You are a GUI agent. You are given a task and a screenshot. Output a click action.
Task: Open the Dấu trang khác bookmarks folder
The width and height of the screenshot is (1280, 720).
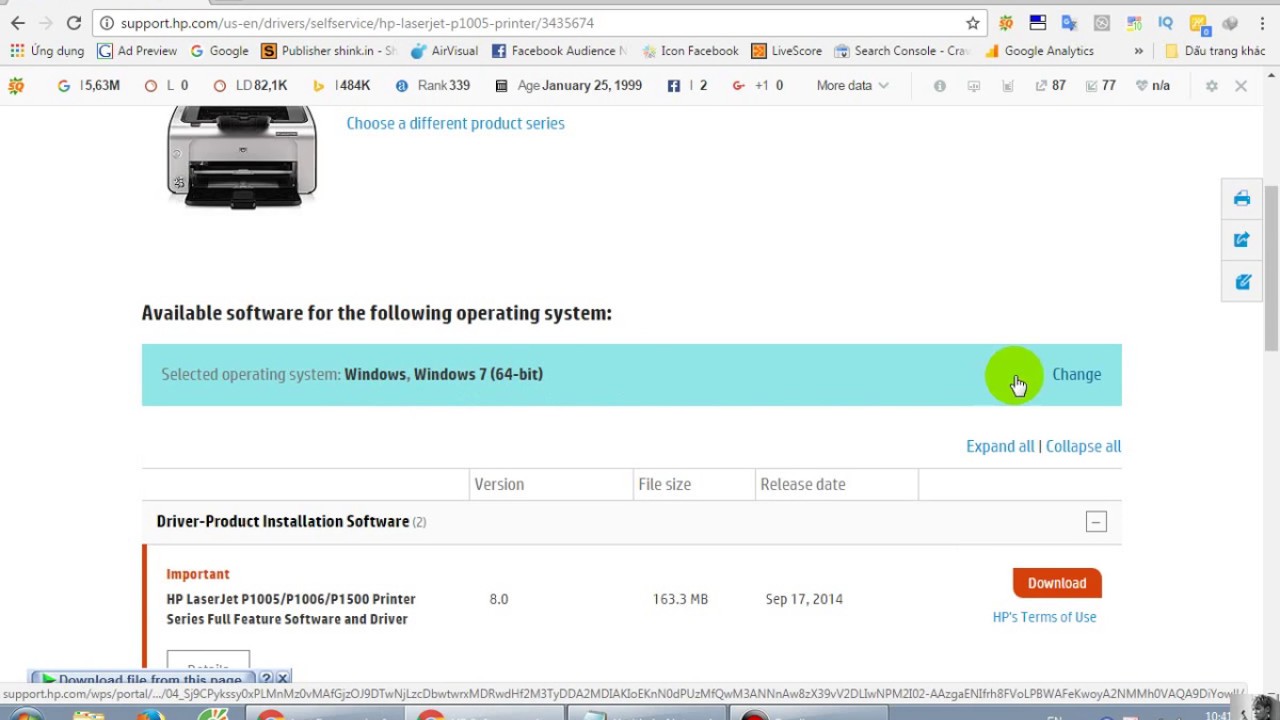pyautogui.click(x=1215, y=51)
